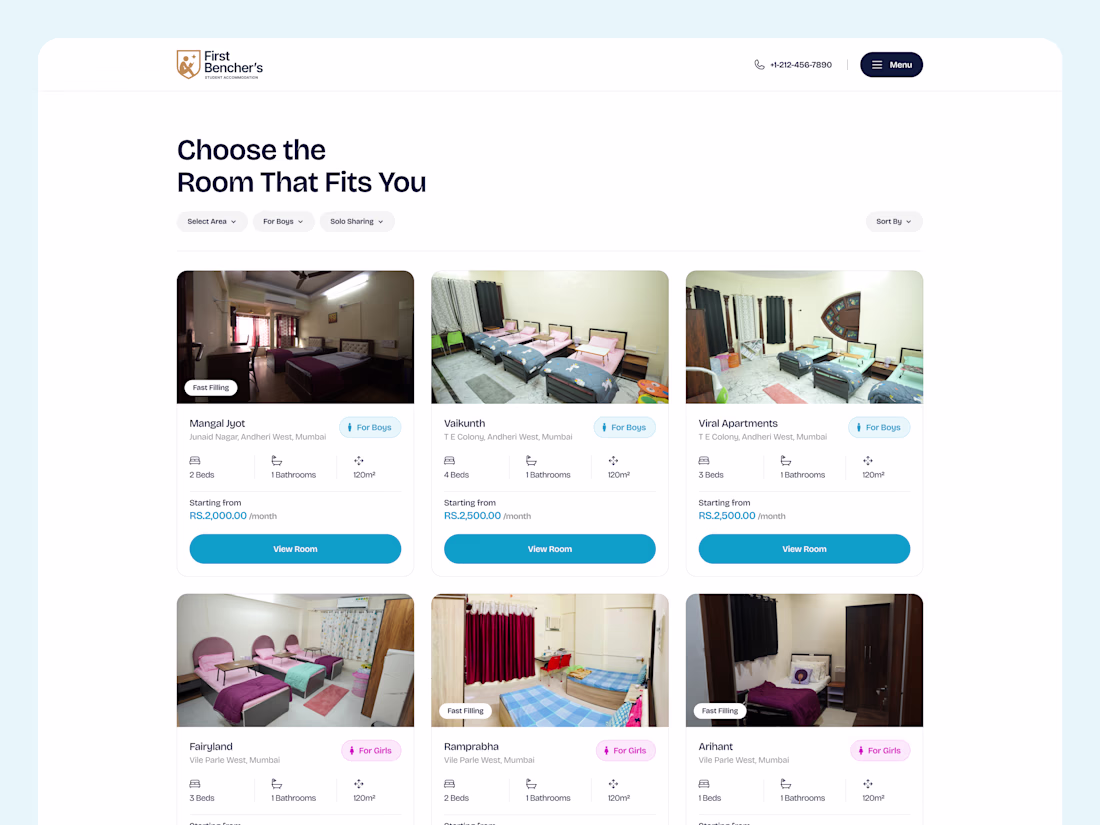Click View Room for Vaikunth
The image size is (1100, 825).
[x=550, y=549]
